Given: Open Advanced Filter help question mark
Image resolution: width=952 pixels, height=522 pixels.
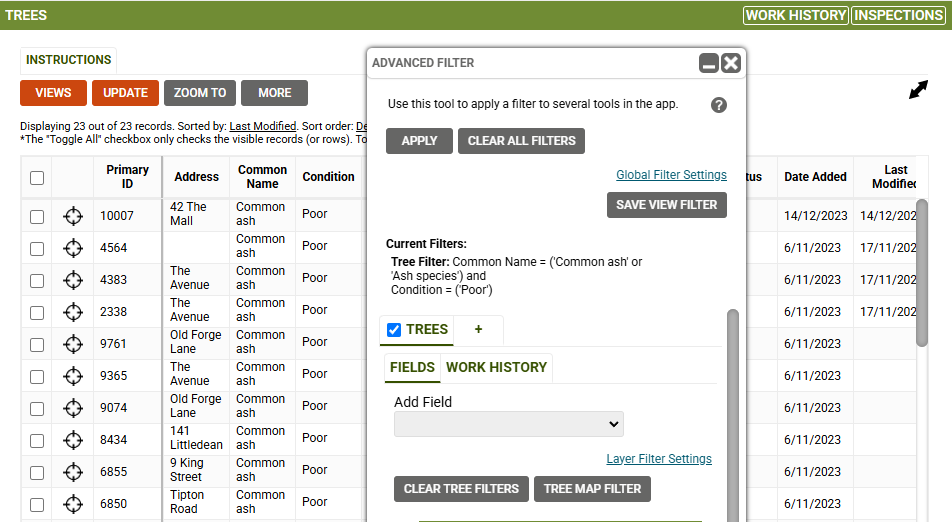Looking at the screenshot, I should (719, 105).
